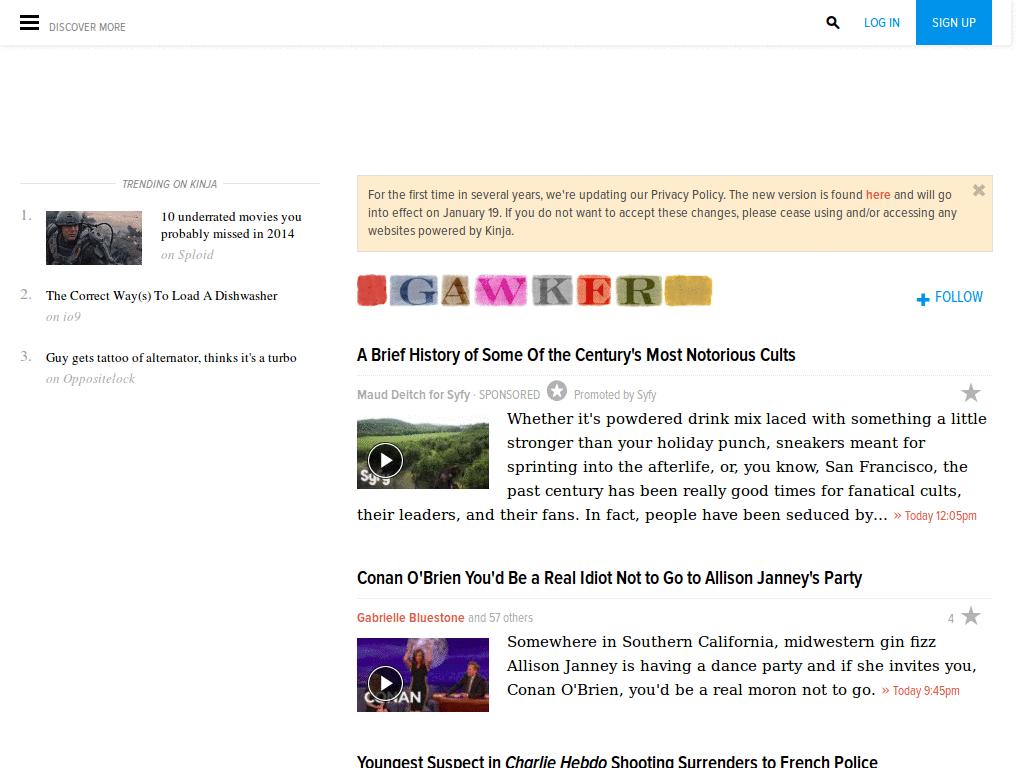Open the privacy policy 'here' link

coord(878,195)
